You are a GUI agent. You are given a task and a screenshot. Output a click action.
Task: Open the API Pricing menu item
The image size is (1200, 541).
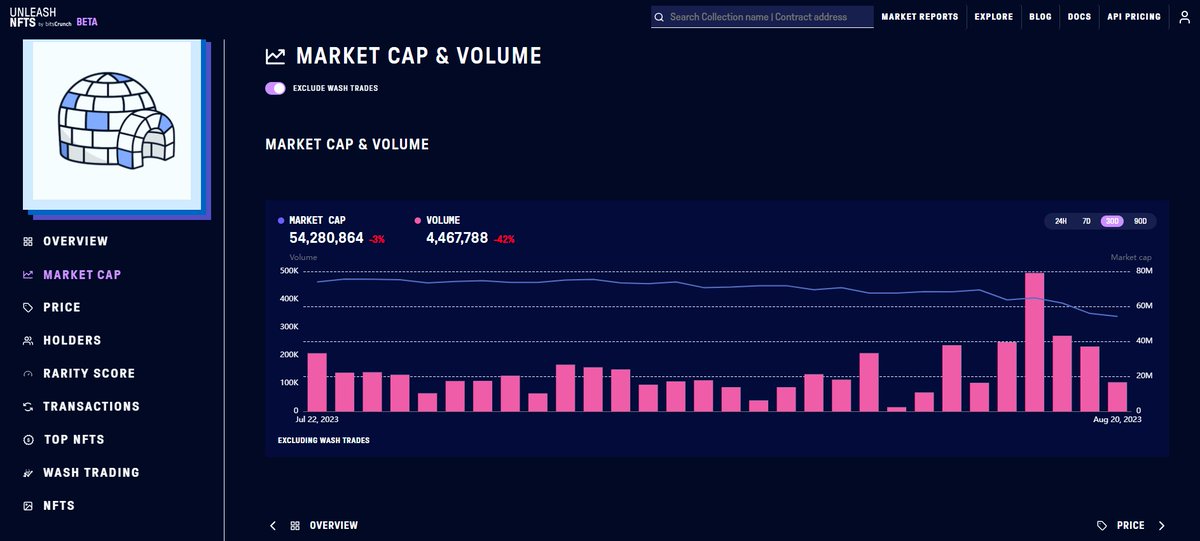(x=1134, y=17)
